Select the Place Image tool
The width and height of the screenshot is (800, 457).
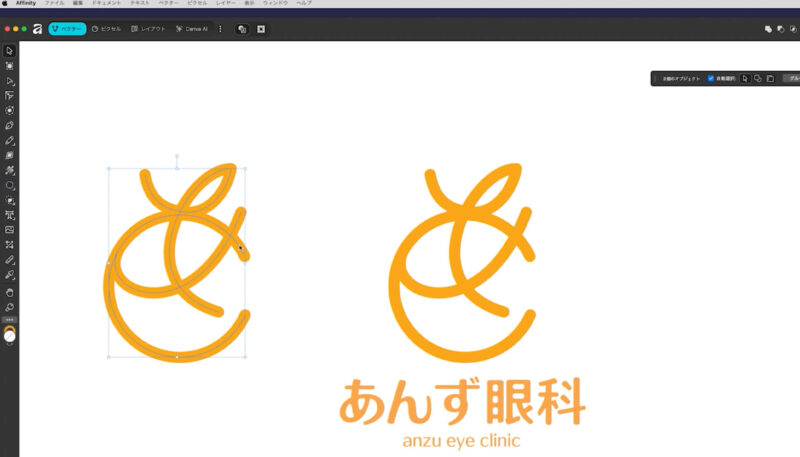tap(9, 230)
